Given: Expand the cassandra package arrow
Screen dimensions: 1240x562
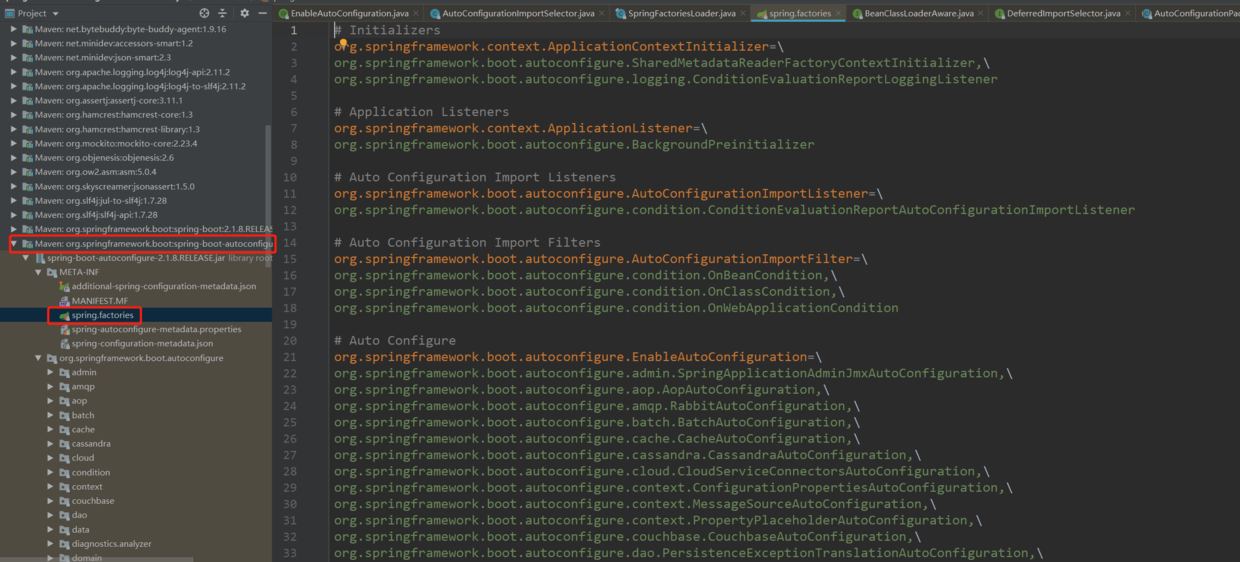Looking at the screenshot, I should click(50, 444).
